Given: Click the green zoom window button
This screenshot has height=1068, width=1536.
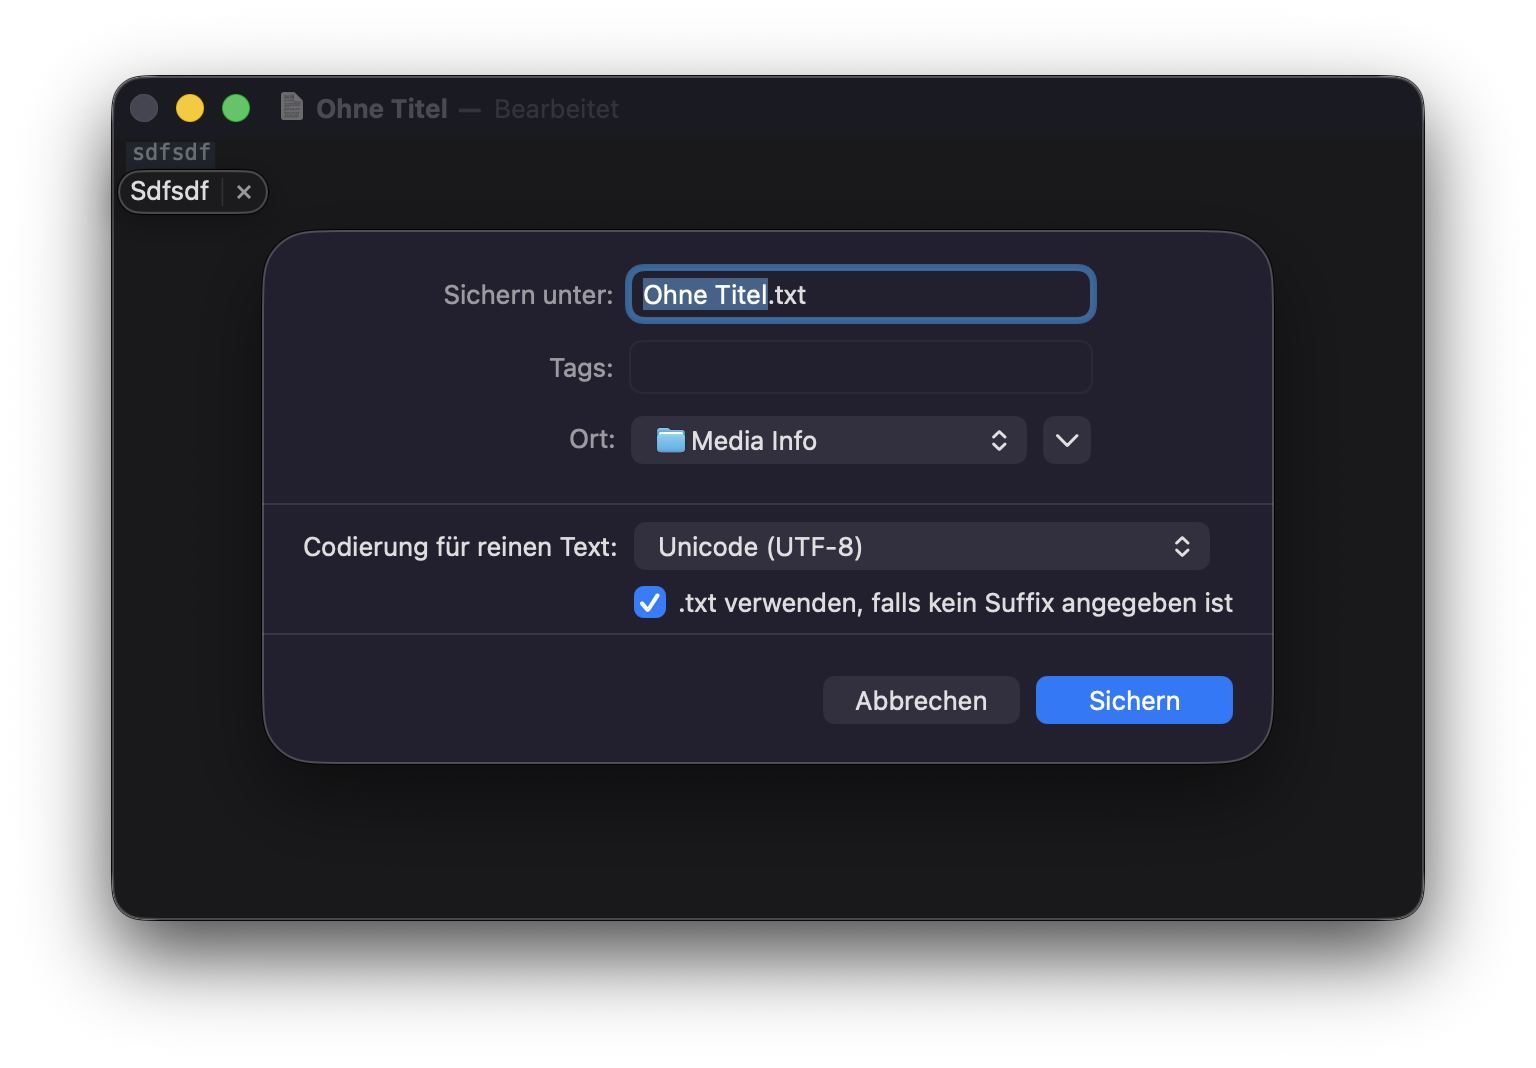Looking at the screenshot, I should click(x=236, y=108).
